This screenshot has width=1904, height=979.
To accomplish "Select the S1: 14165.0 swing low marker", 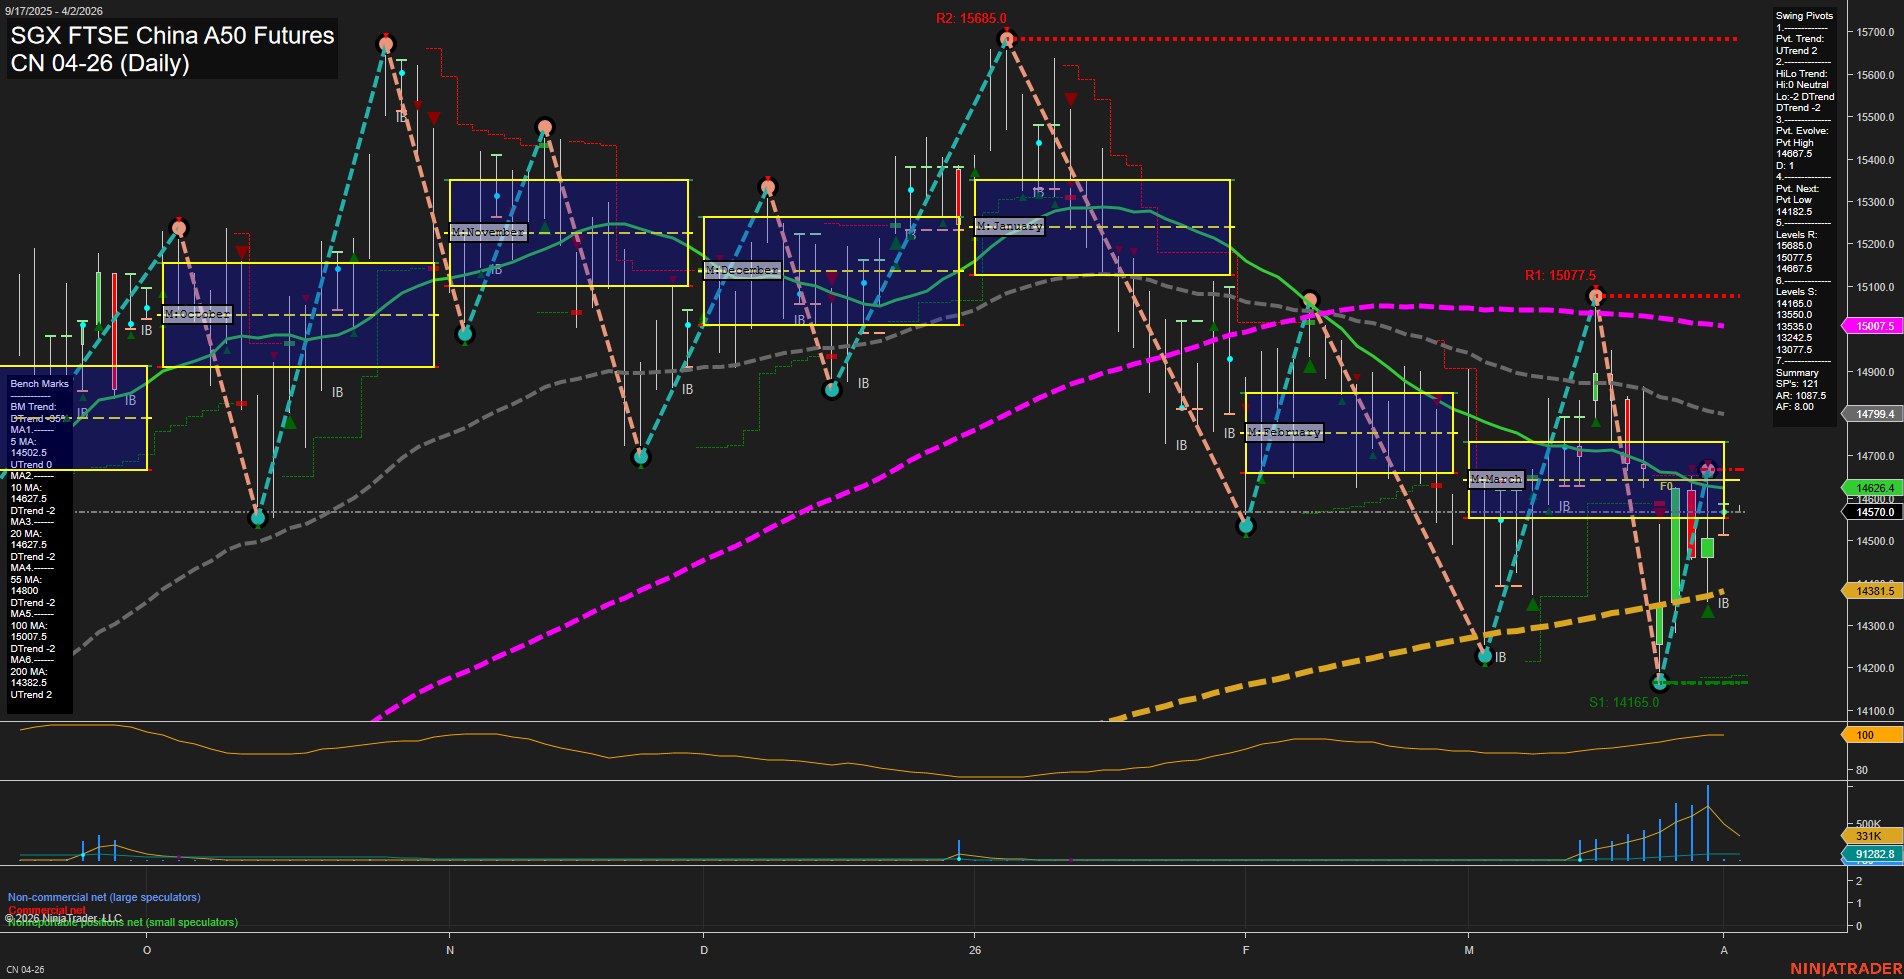I will (x=1660, y=682).
